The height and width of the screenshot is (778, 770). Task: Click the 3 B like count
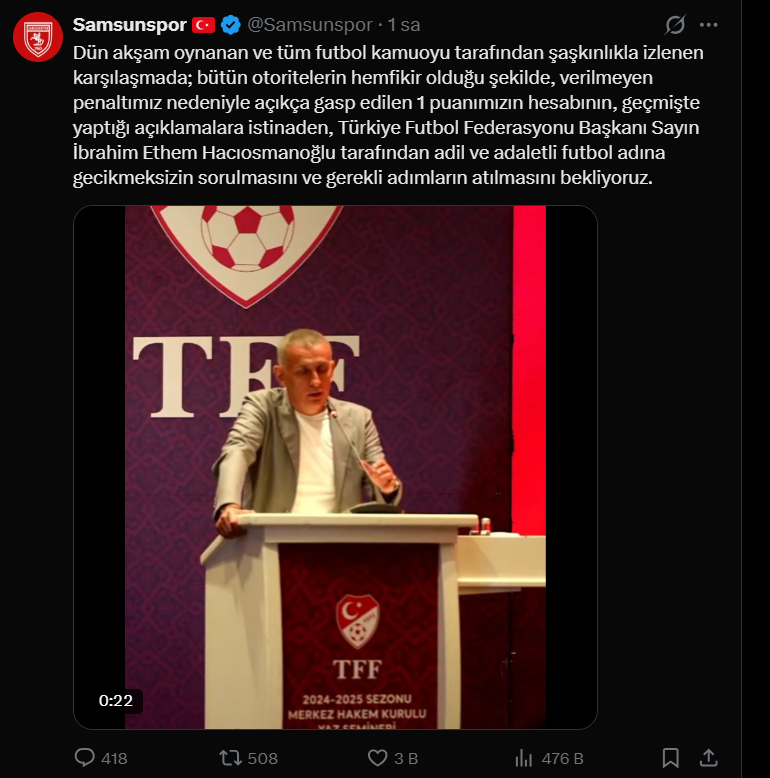point(406,759)
